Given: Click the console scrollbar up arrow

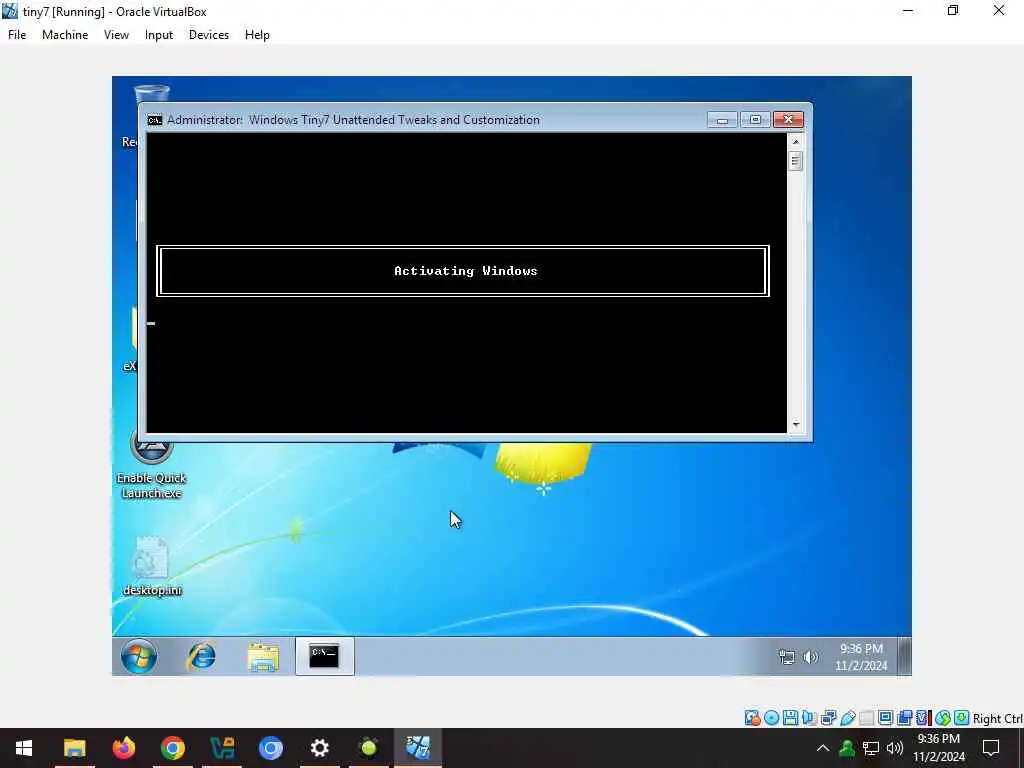Looking at the screenshot, I should pos(795,141).
